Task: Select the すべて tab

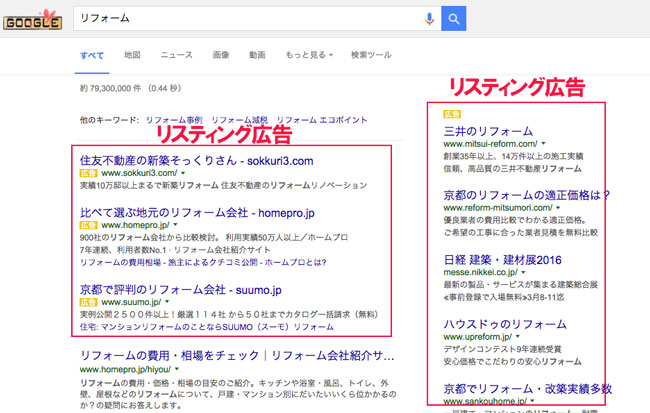Action: (92, 55)
